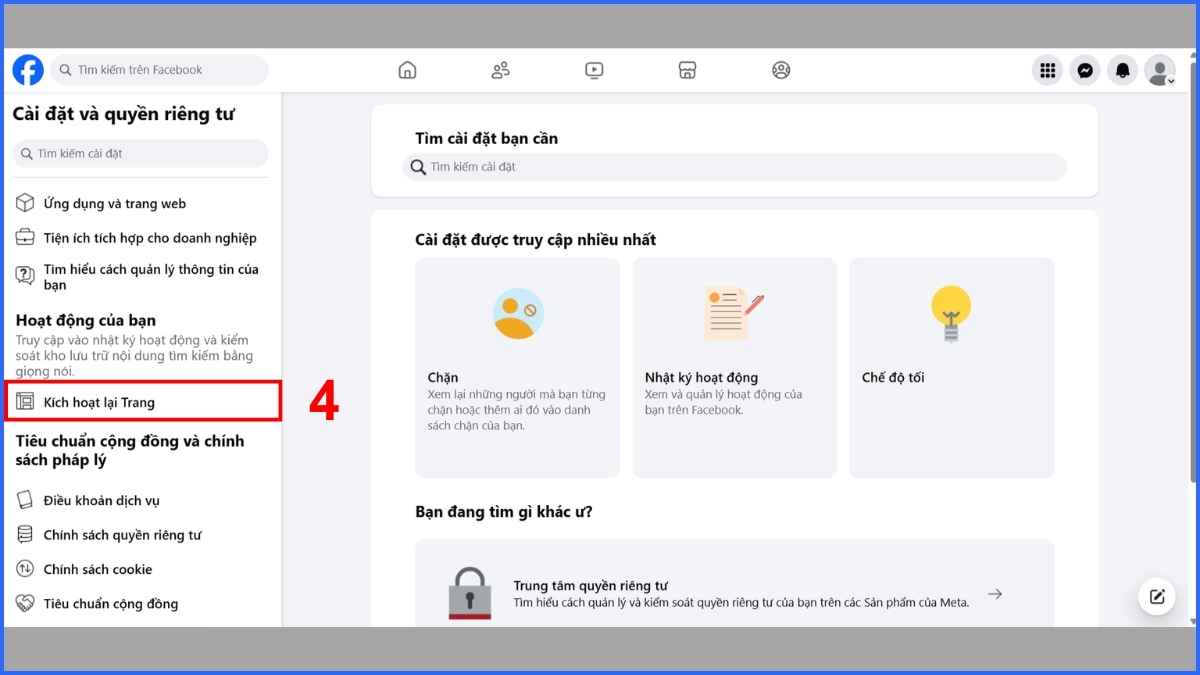This screenshot has width=1200, height=675.
Task: Open the Chặn blocking settings card
Action: 517,367
